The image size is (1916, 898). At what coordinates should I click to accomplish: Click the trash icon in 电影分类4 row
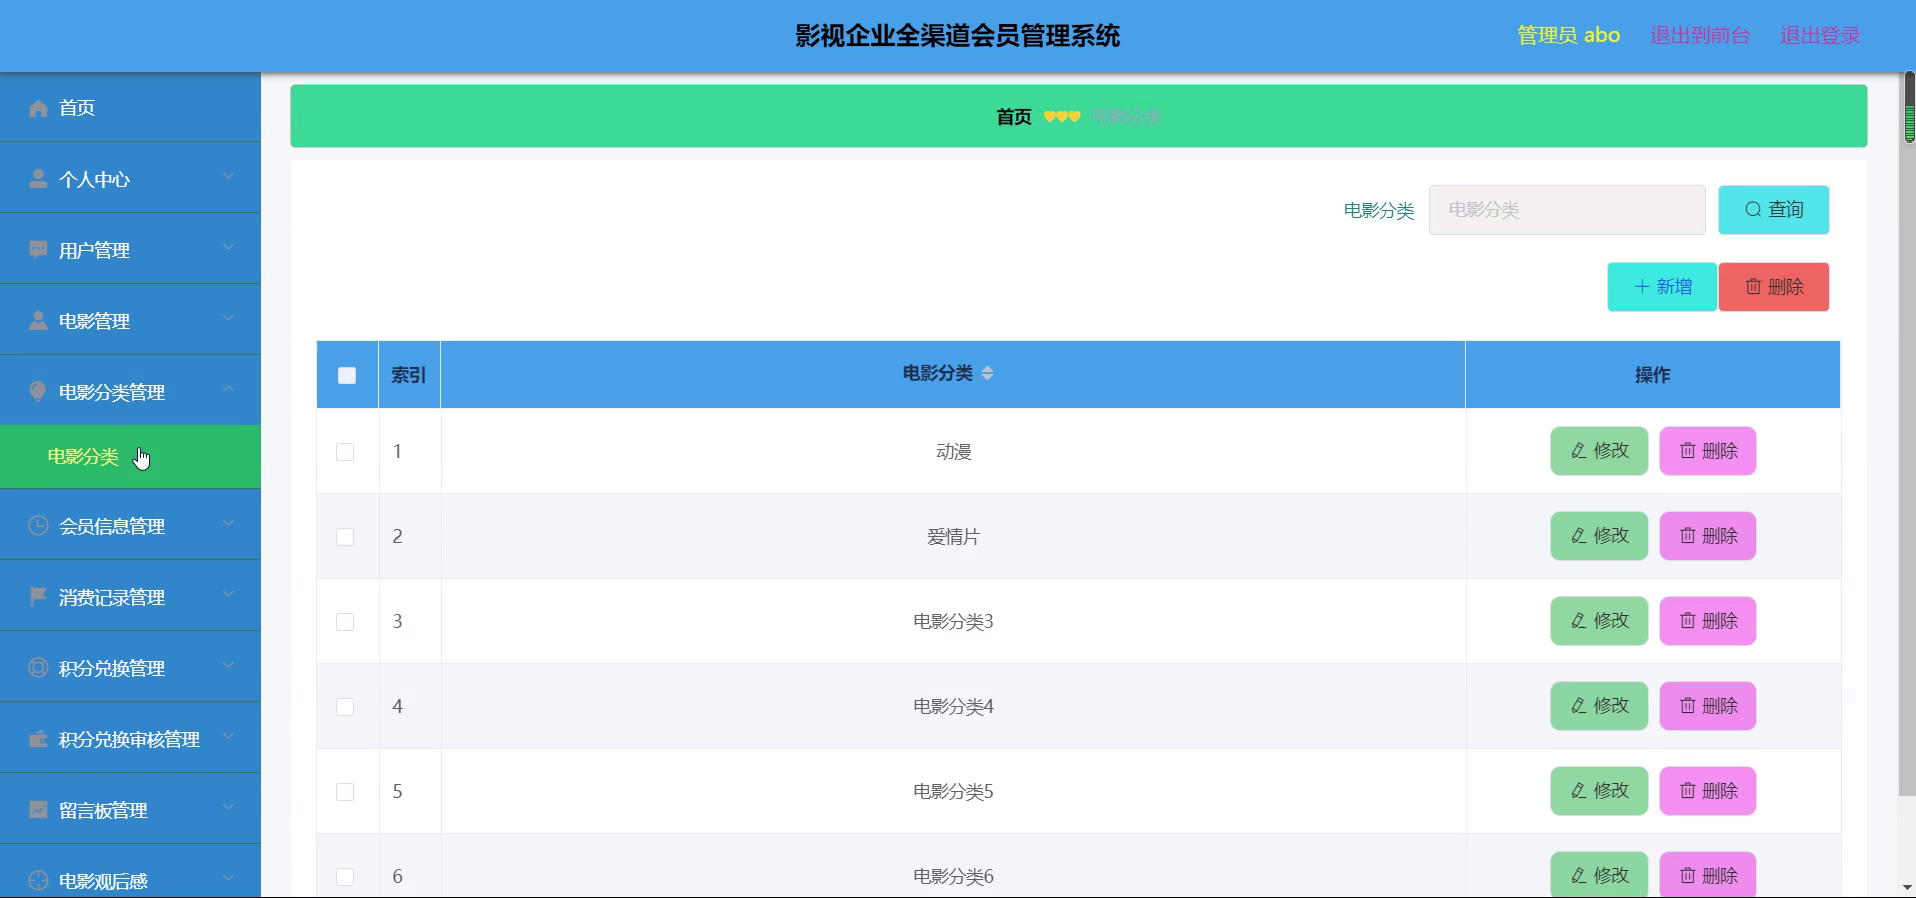[1688, 706]
